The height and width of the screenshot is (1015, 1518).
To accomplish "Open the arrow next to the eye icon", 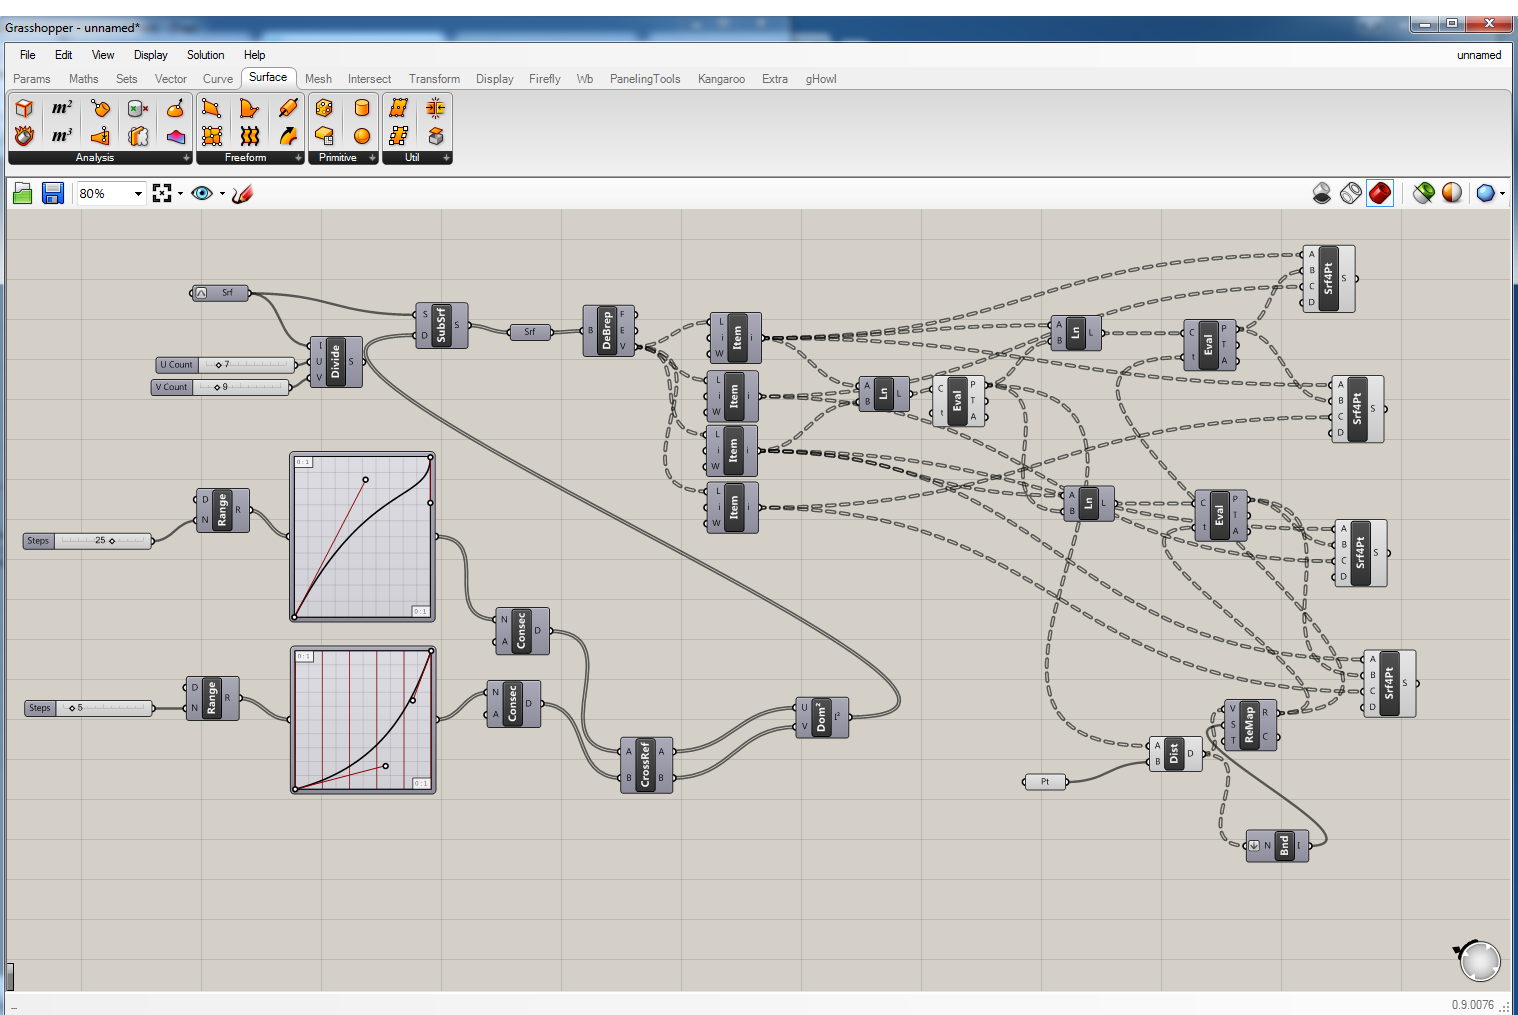I will point(222,194).
